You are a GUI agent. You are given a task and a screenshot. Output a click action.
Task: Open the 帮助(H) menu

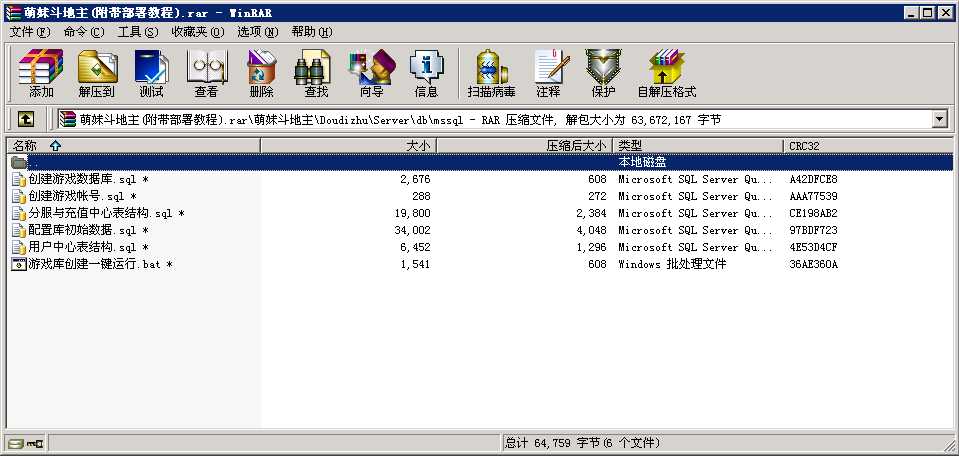click(x=311, y=32)
